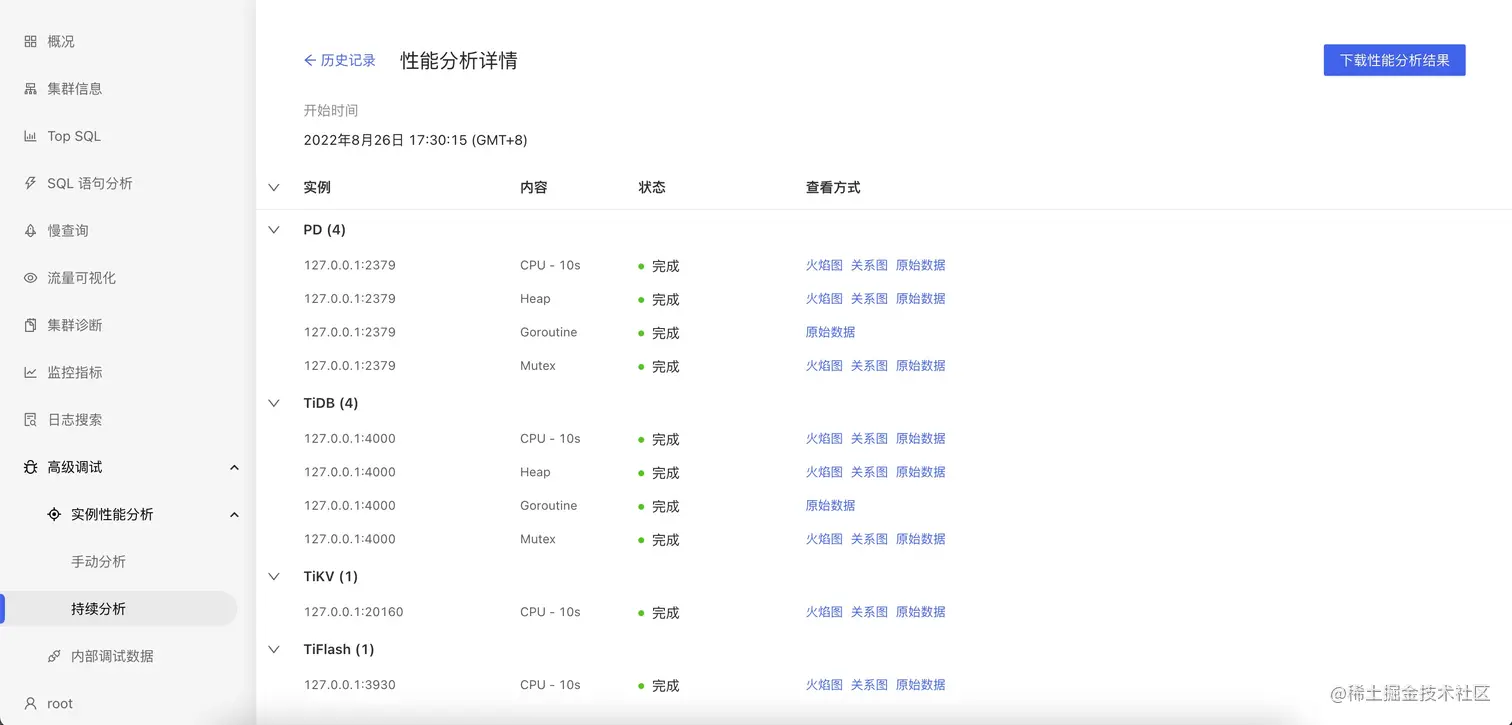Open 关系图 for TiDB CPU - 10s
The height and width of the screenshot is (725, 1512).
(x=869, y=439)
